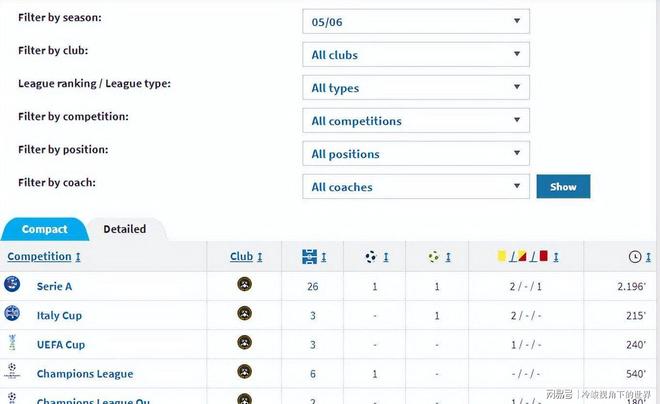Open the Serie A competition link
Image resolution: width=660 pixels, height=404 pixels.
[54, 286]
